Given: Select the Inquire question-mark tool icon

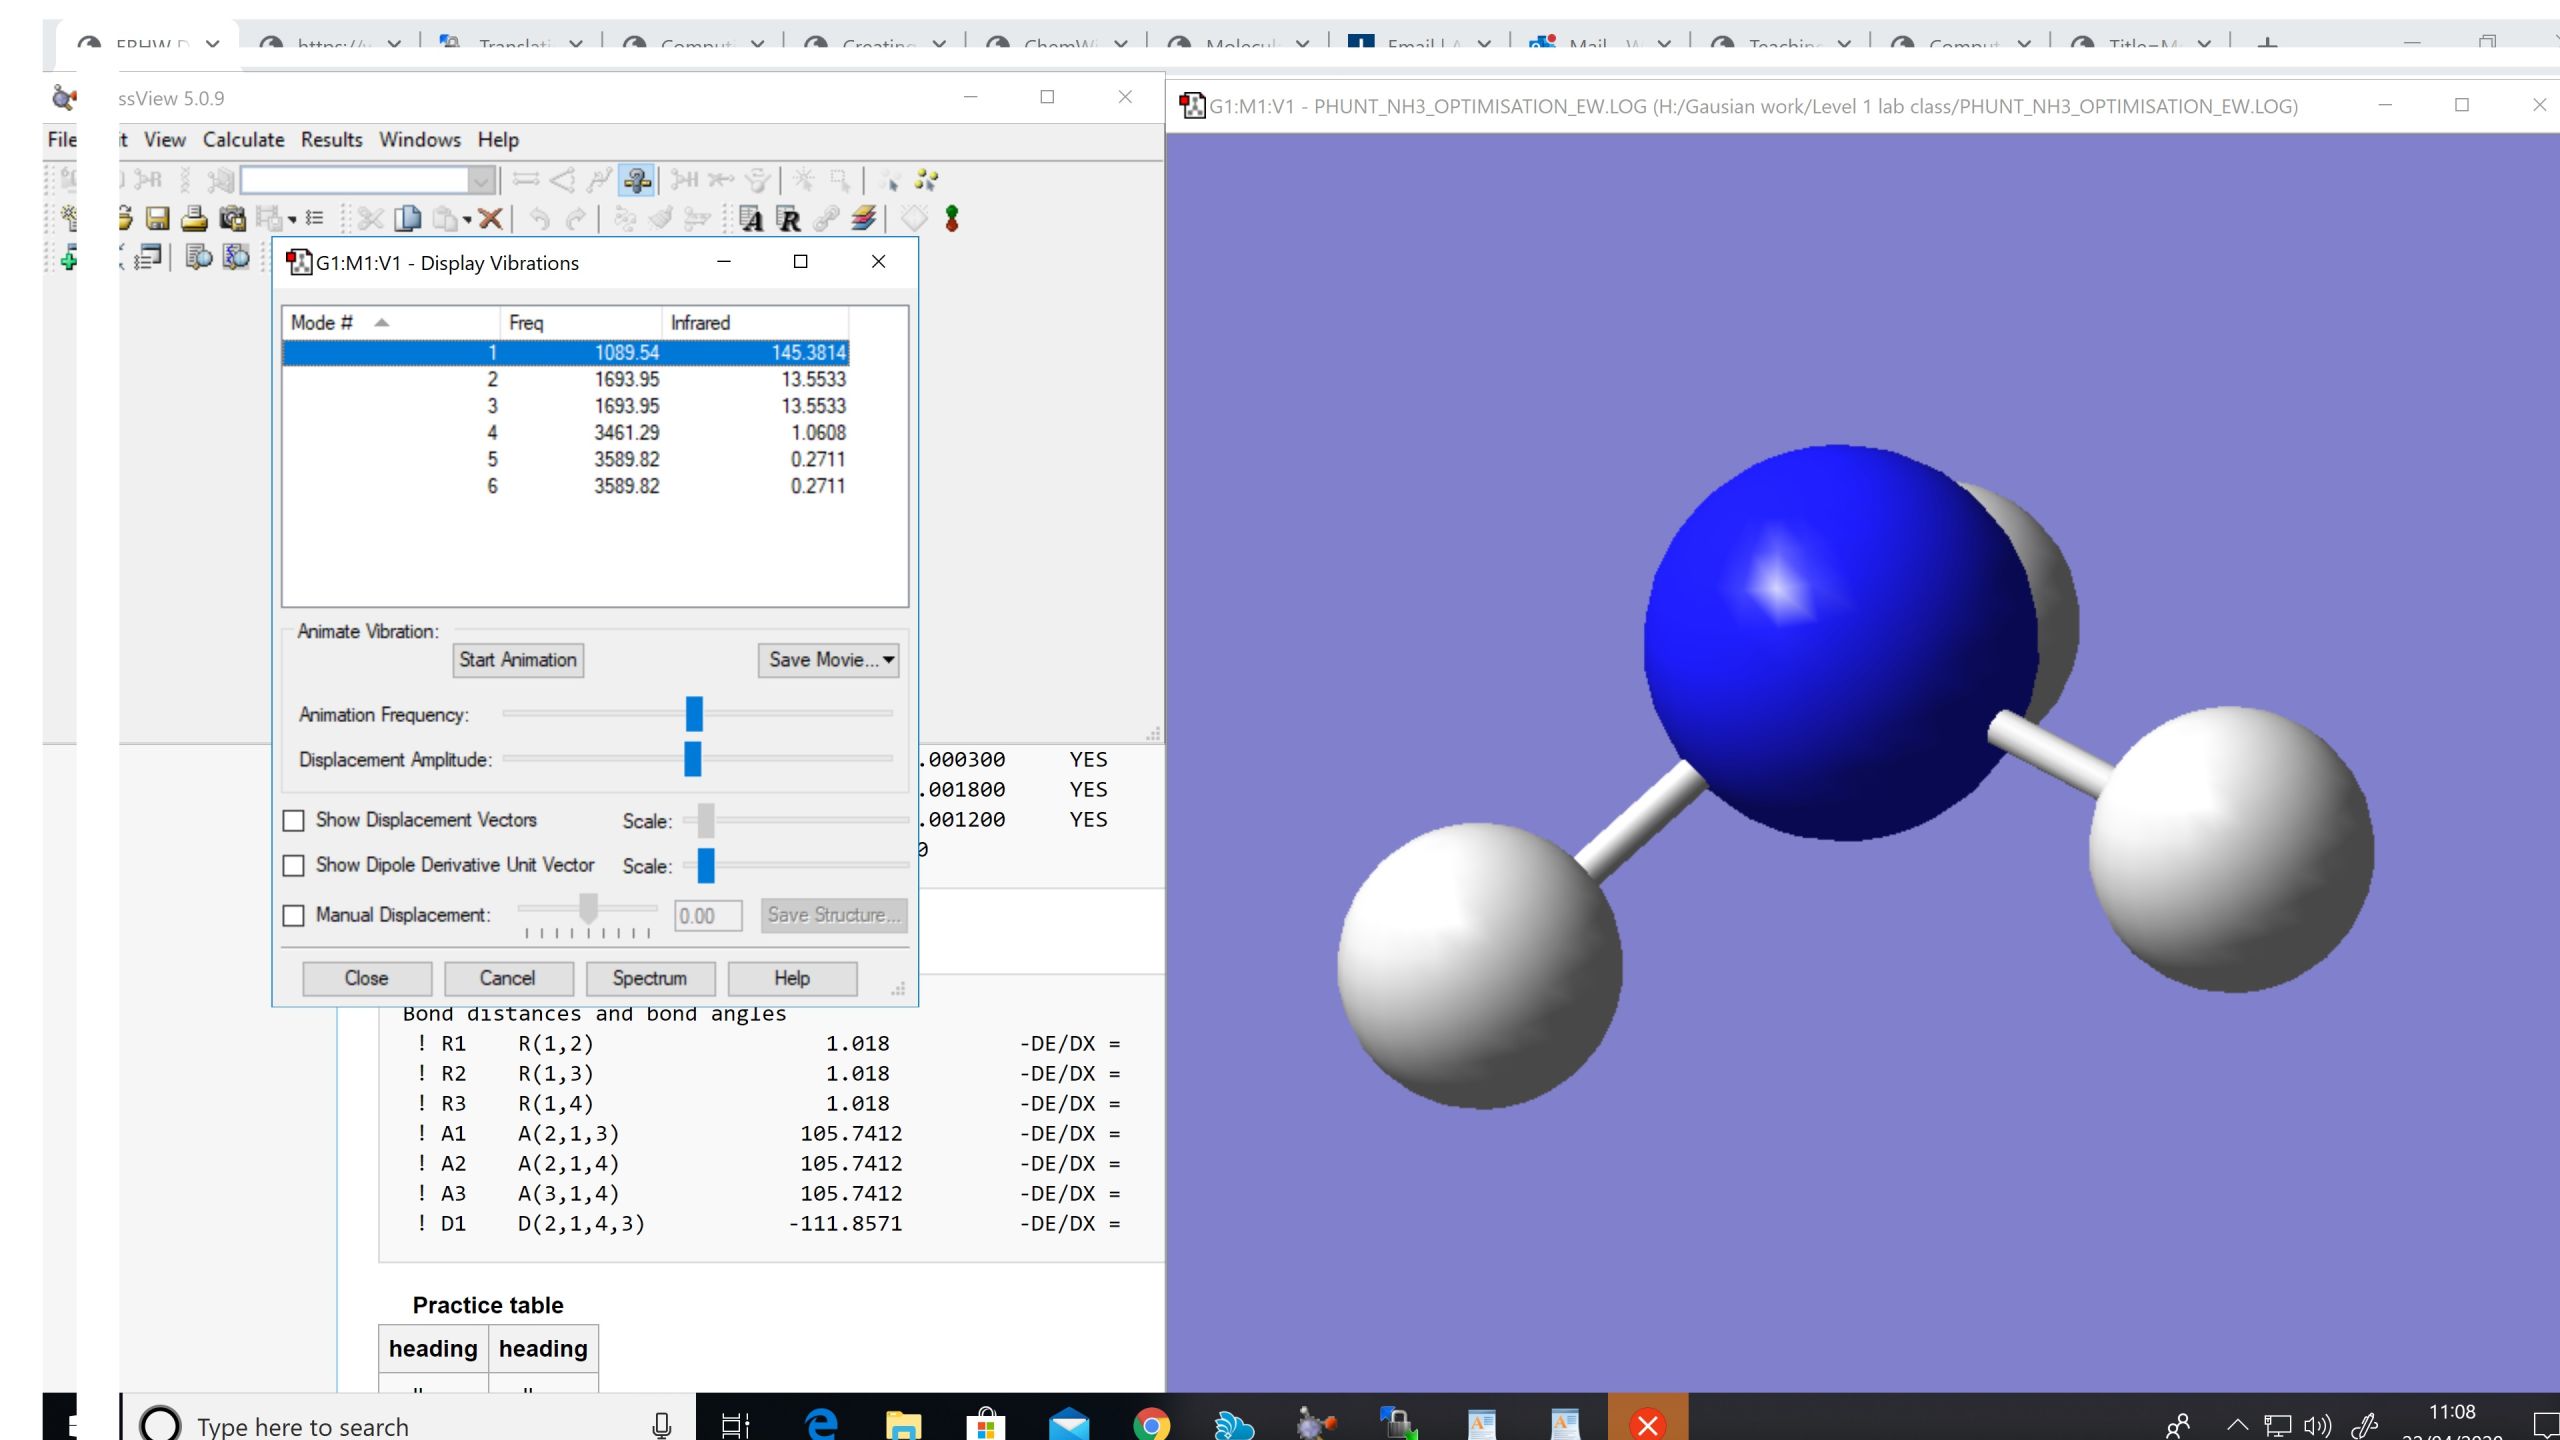Looking at the screenshot, I should pyautogui.click(x=636, y=180).
